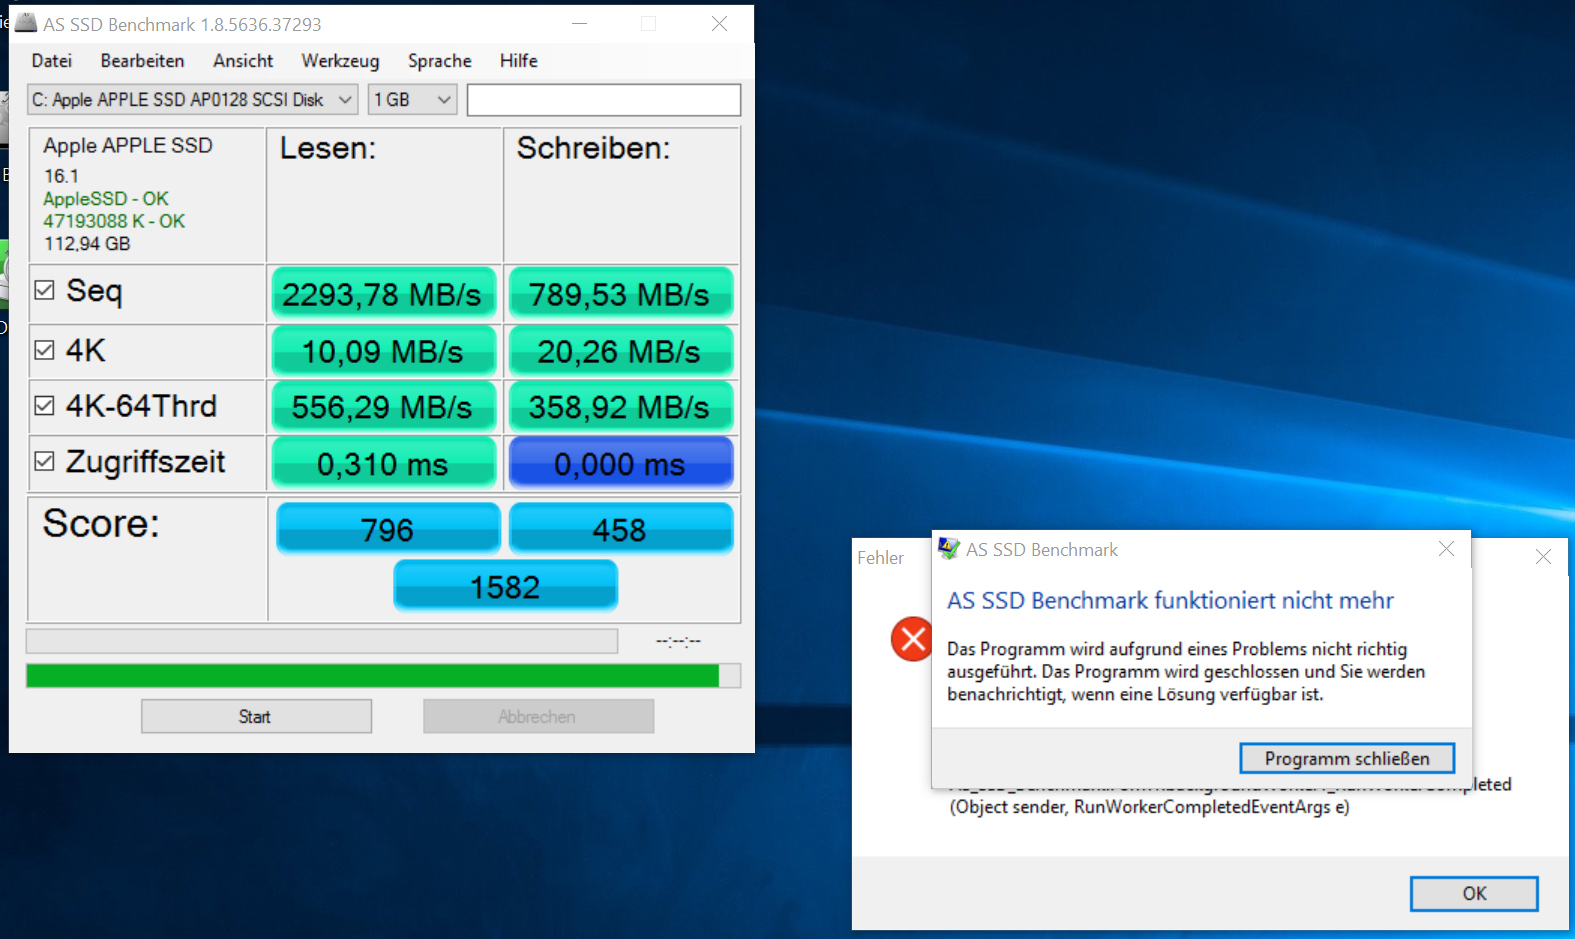Close the AS SSD Benchmark crash dialog
Viewport: 1575px width, 939px height.
(x=1445, y=549)
